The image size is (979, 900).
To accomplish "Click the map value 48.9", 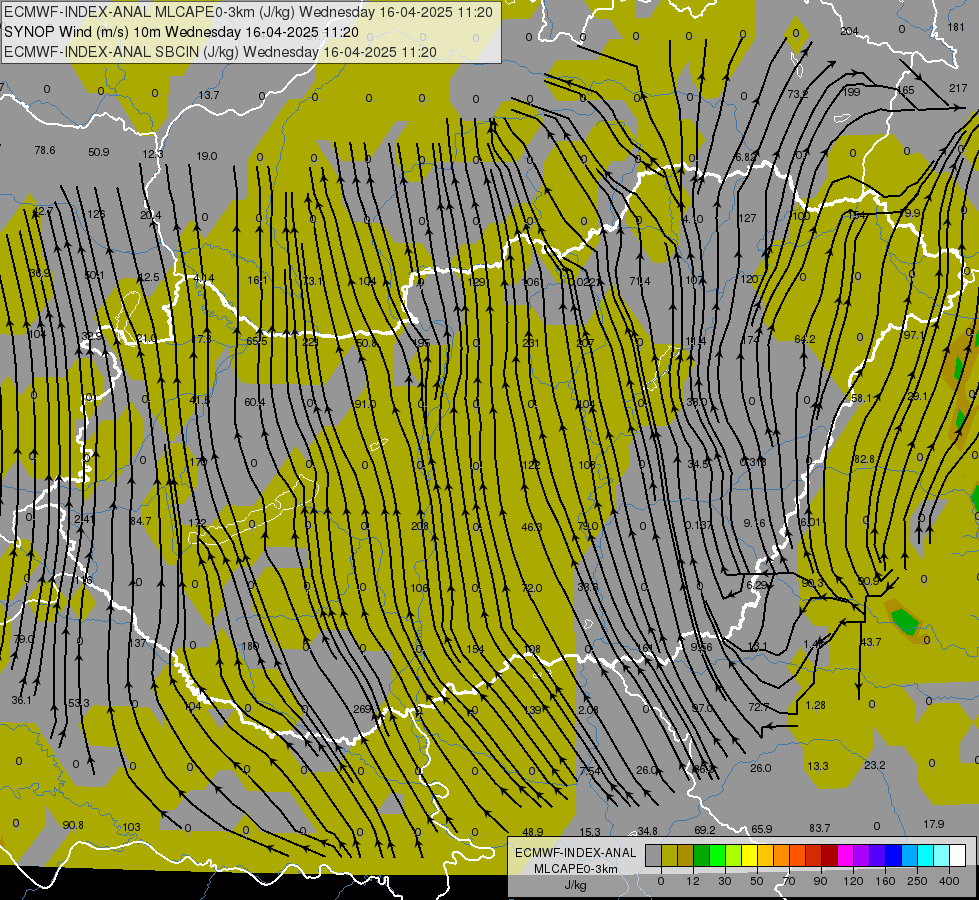I will pyautogui.click(x=533, y=832).
